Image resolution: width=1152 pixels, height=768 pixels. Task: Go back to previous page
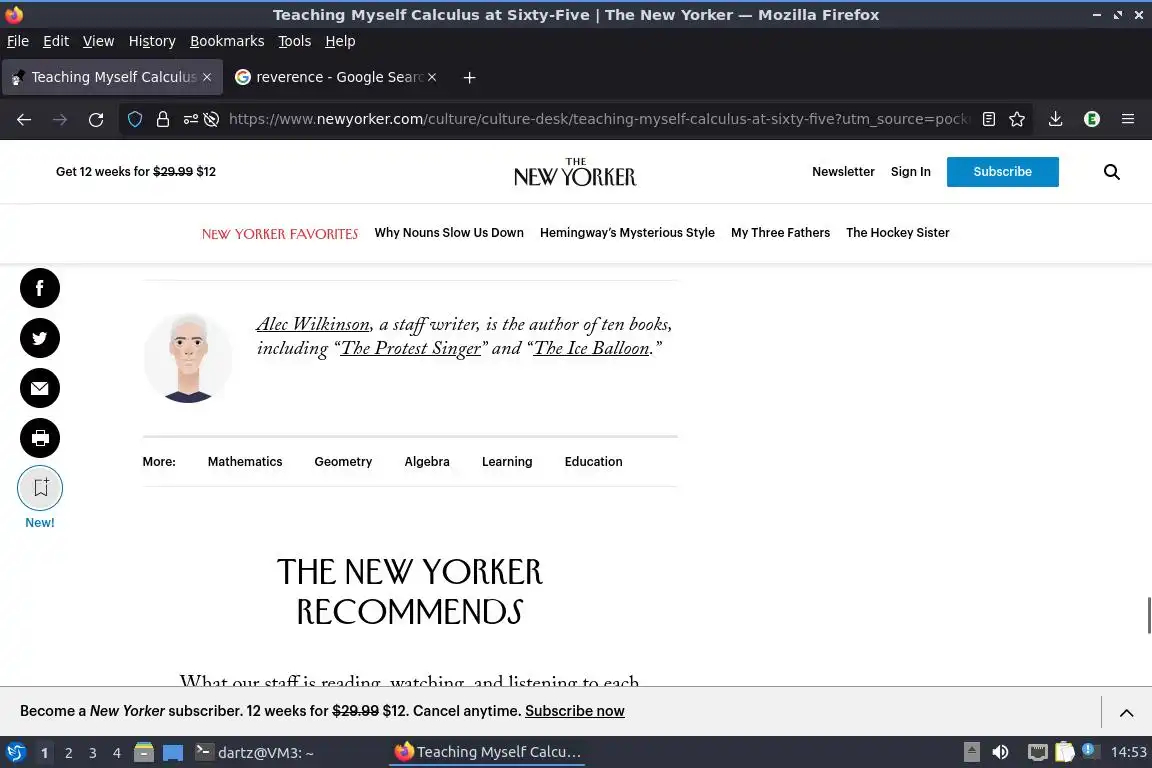pyautogui.click(x=24, y=119)
